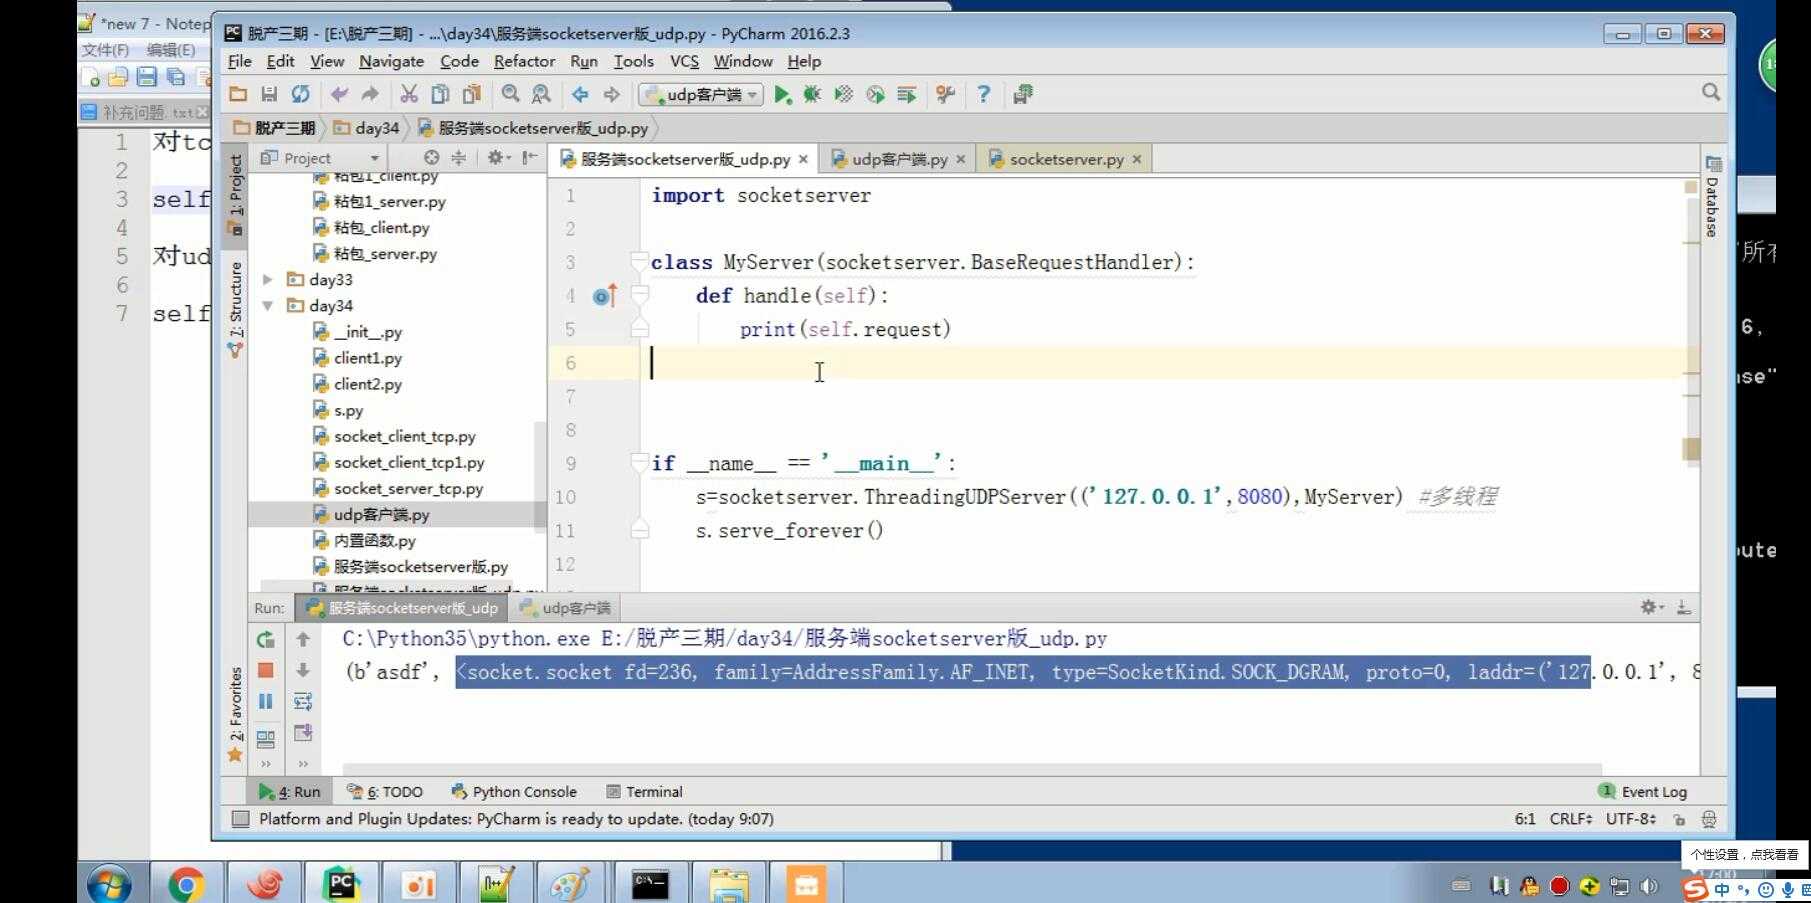The height and width of the screenshot is (903, 1811).
Task: Paste from clipboard toolbar icon
Action: click(x=471, y=94)
